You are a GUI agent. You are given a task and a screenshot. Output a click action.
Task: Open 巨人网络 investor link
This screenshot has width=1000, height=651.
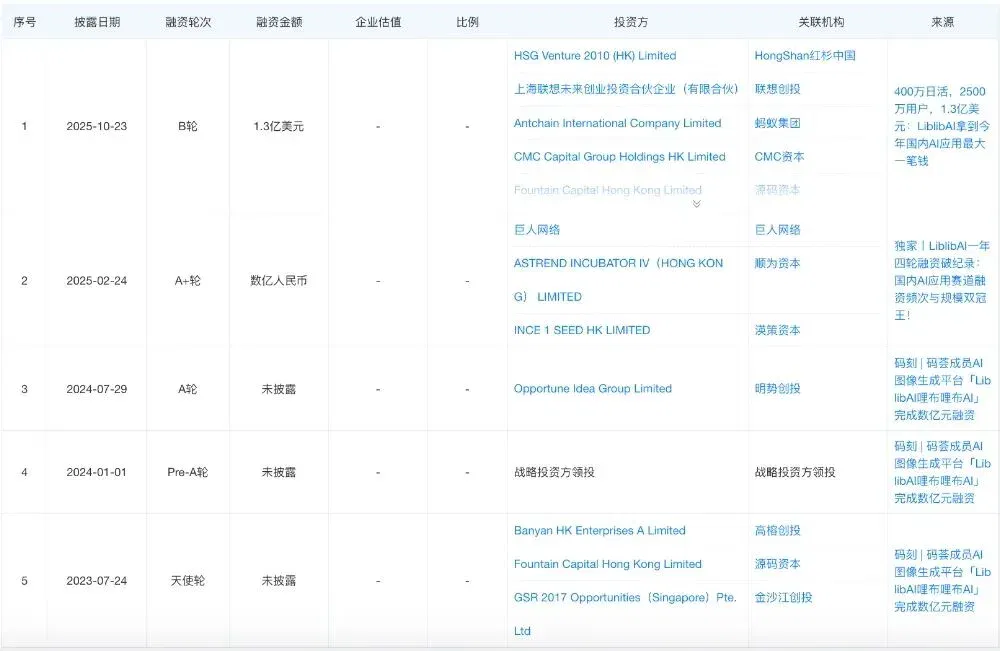pos(537,230)
